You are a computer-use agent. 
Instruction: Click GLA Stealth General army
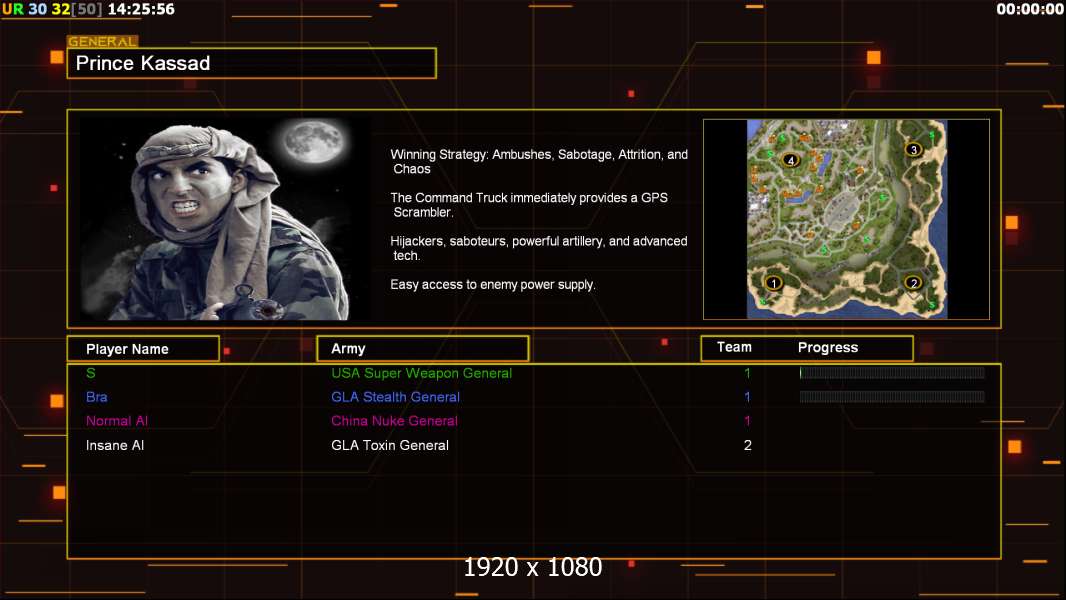click(396, 397)
